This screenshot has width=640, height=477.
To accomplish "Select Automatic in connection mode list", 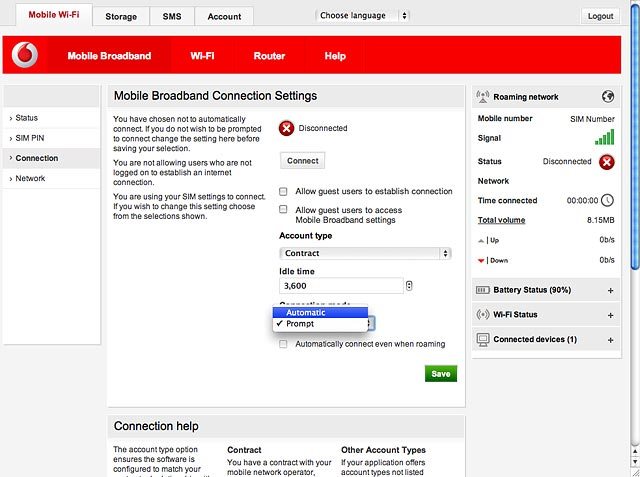I will [x=320, y=313].
